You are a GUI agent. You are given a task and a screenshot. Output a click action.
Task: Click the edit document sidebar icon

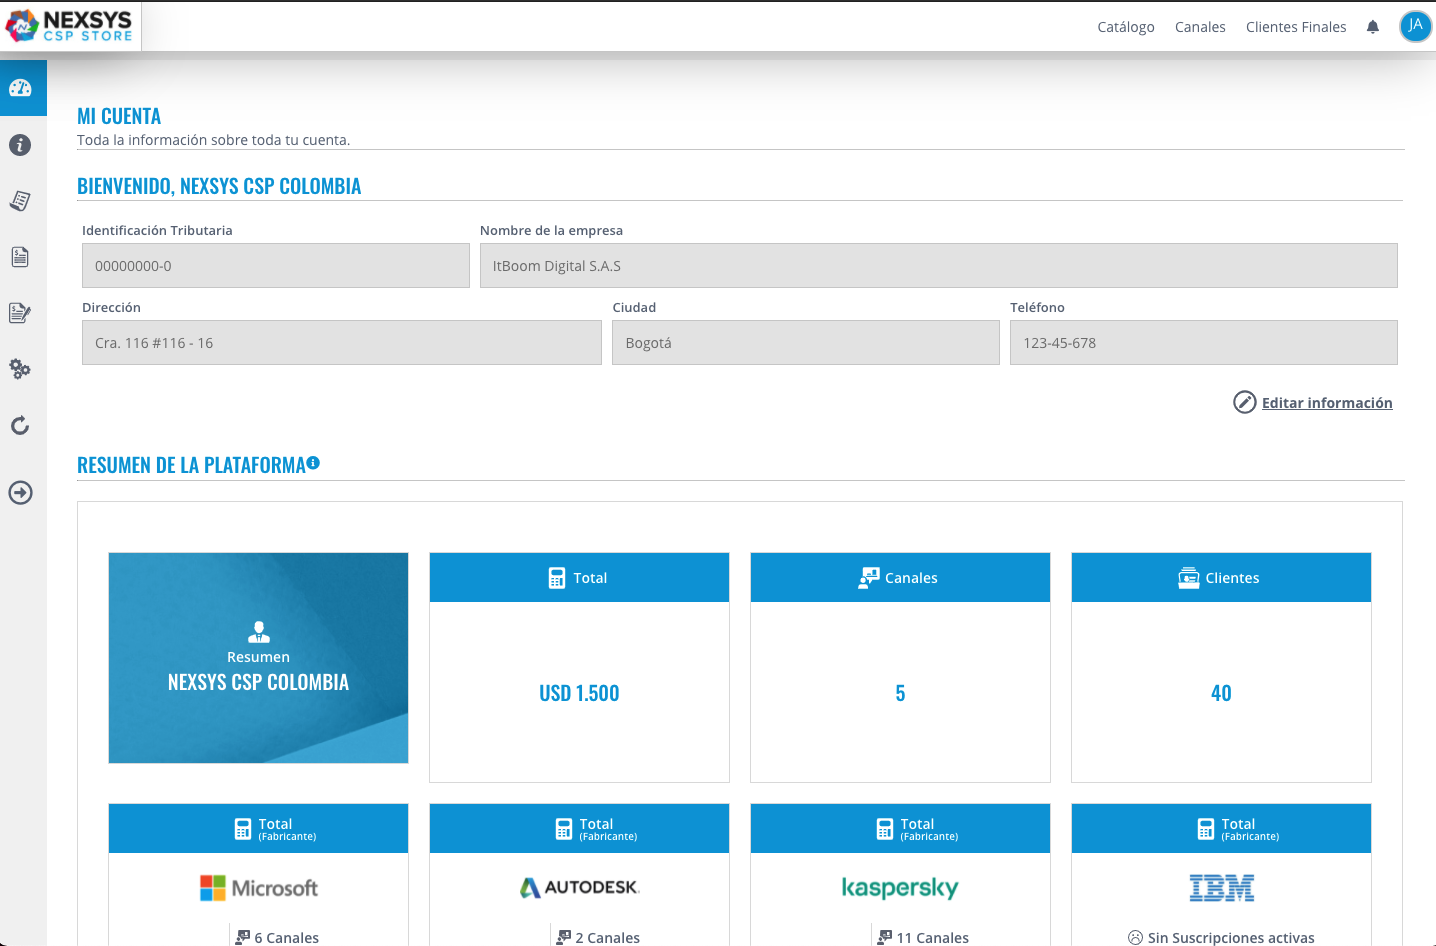(20, 313)
